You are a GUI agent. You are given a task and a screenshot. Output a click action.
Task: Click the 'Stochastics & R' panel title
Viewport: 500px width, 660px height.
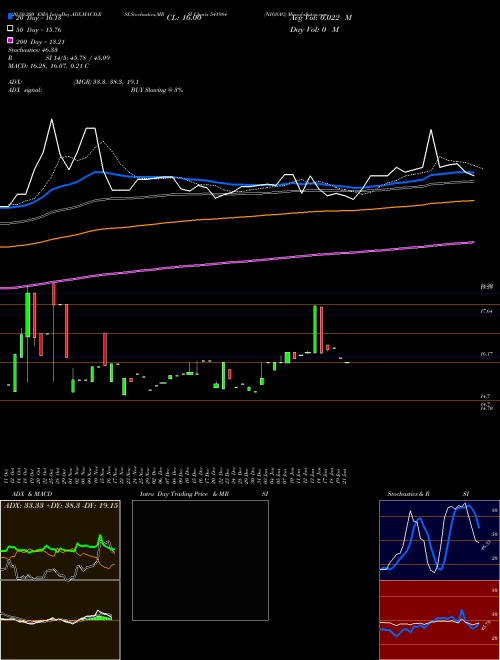click(x=408, y=494)
